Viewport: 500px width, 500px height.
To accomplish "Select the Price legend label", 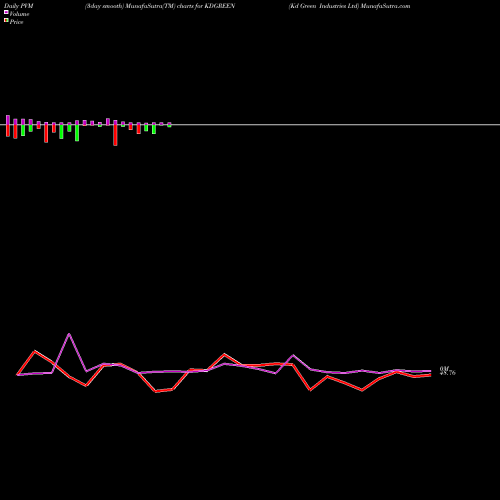I will pos(16,22).
